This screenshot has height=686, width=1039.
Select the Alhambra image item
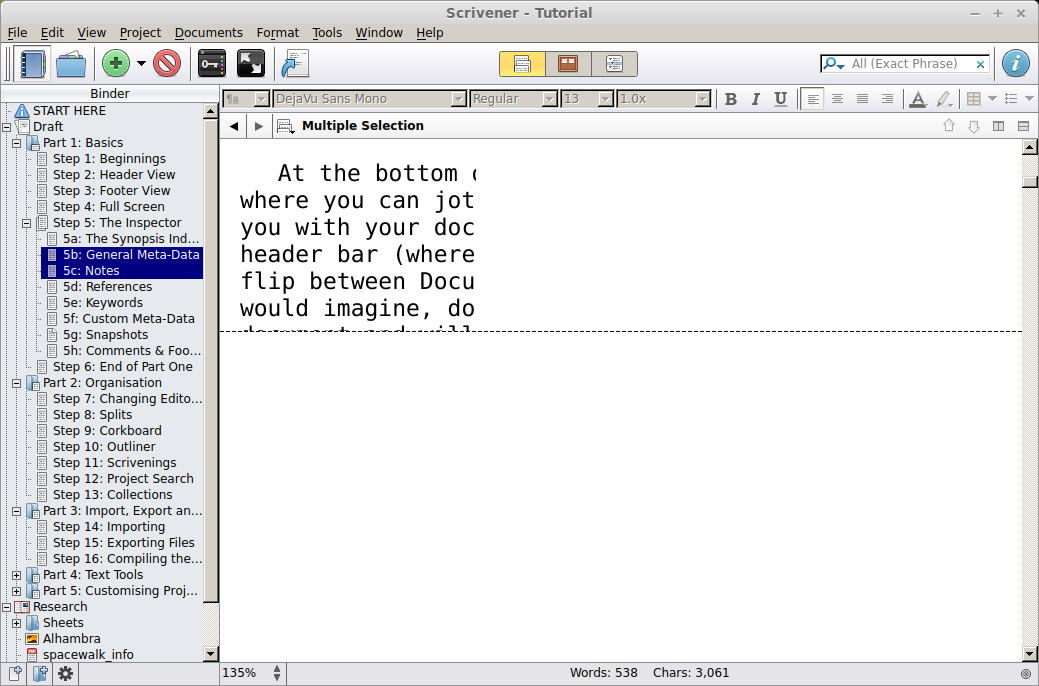pos(72,638)
